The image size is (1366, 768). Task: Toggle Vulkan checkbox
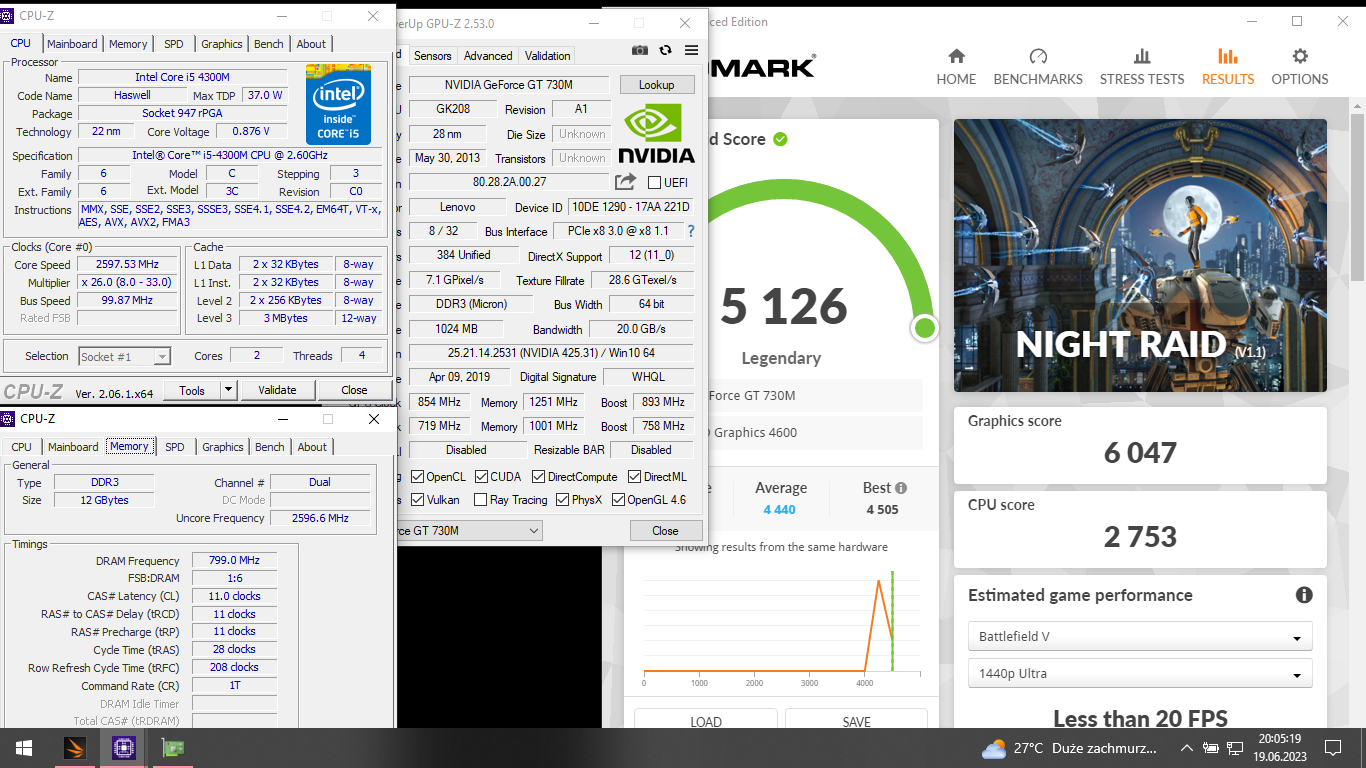(x=417, y=500)
